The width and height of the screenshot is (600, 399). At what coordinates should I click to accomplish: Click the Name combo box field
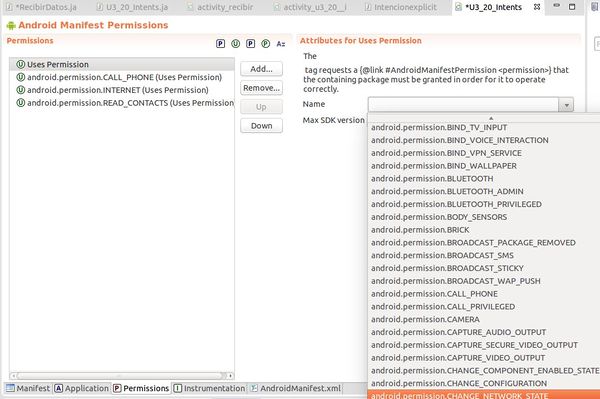463,104
